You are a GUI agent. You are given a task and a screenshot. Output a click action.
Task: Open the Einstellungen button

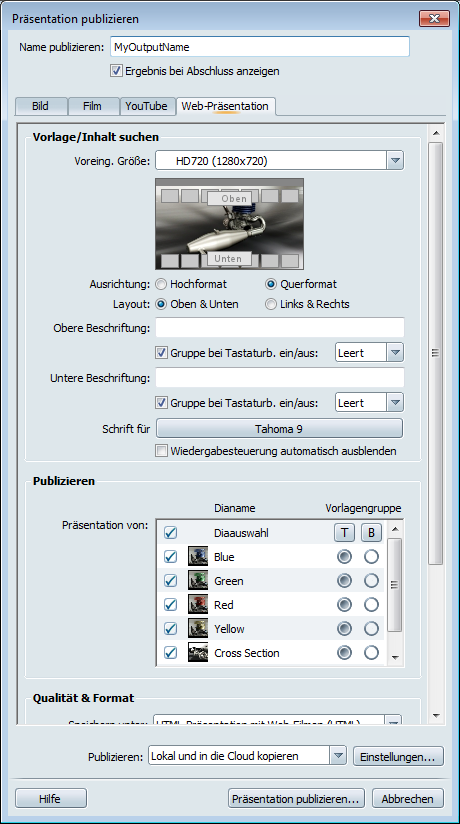click(x=398, y=756)
